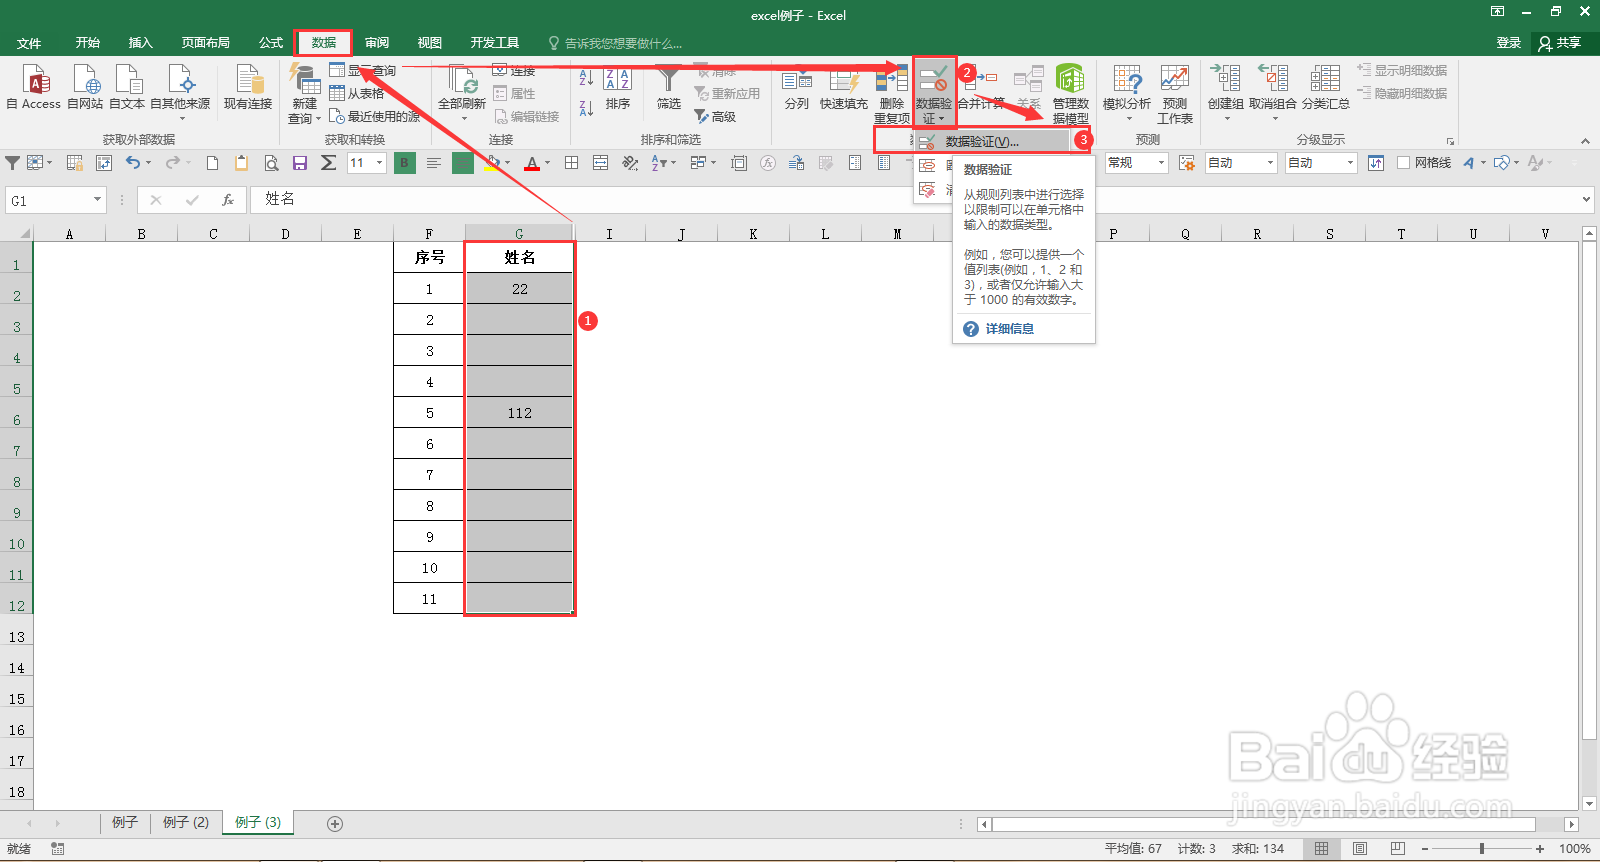
Task: Collapse the ribbon with the chevron
Action: pyautogui.click(x=1585, y=141)
